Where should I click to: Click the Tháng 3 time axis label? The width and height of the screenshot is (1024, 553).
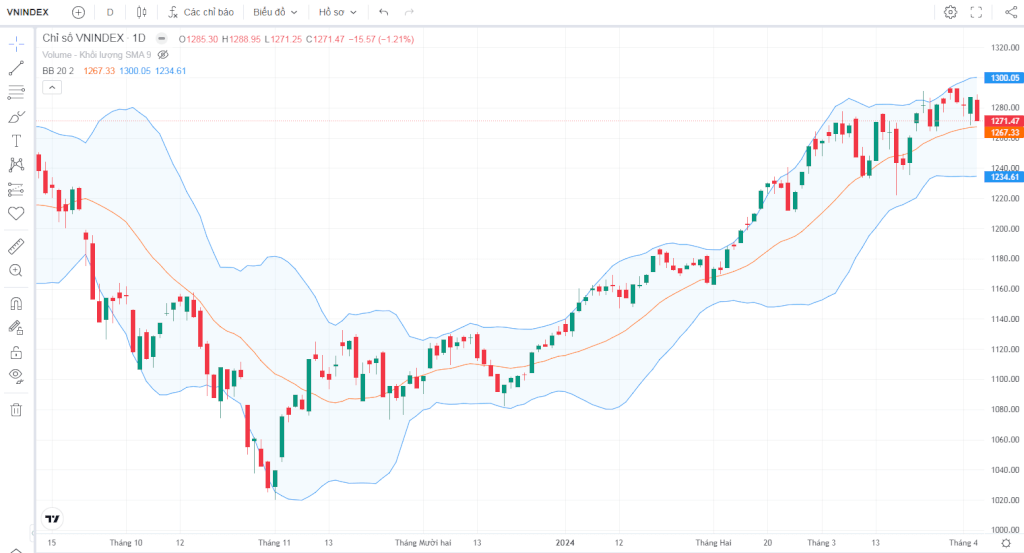coord(822,543)
